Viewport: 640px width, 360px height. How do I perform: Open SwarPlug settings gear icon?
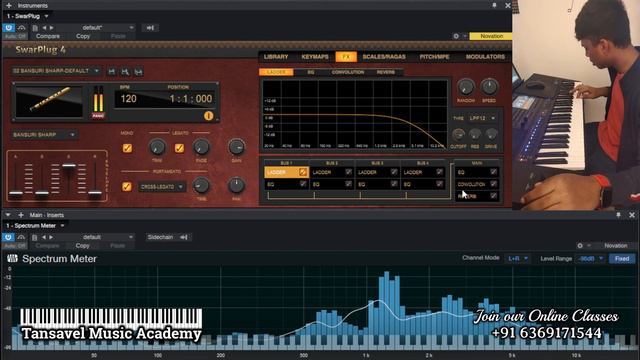tap(456, 36)
